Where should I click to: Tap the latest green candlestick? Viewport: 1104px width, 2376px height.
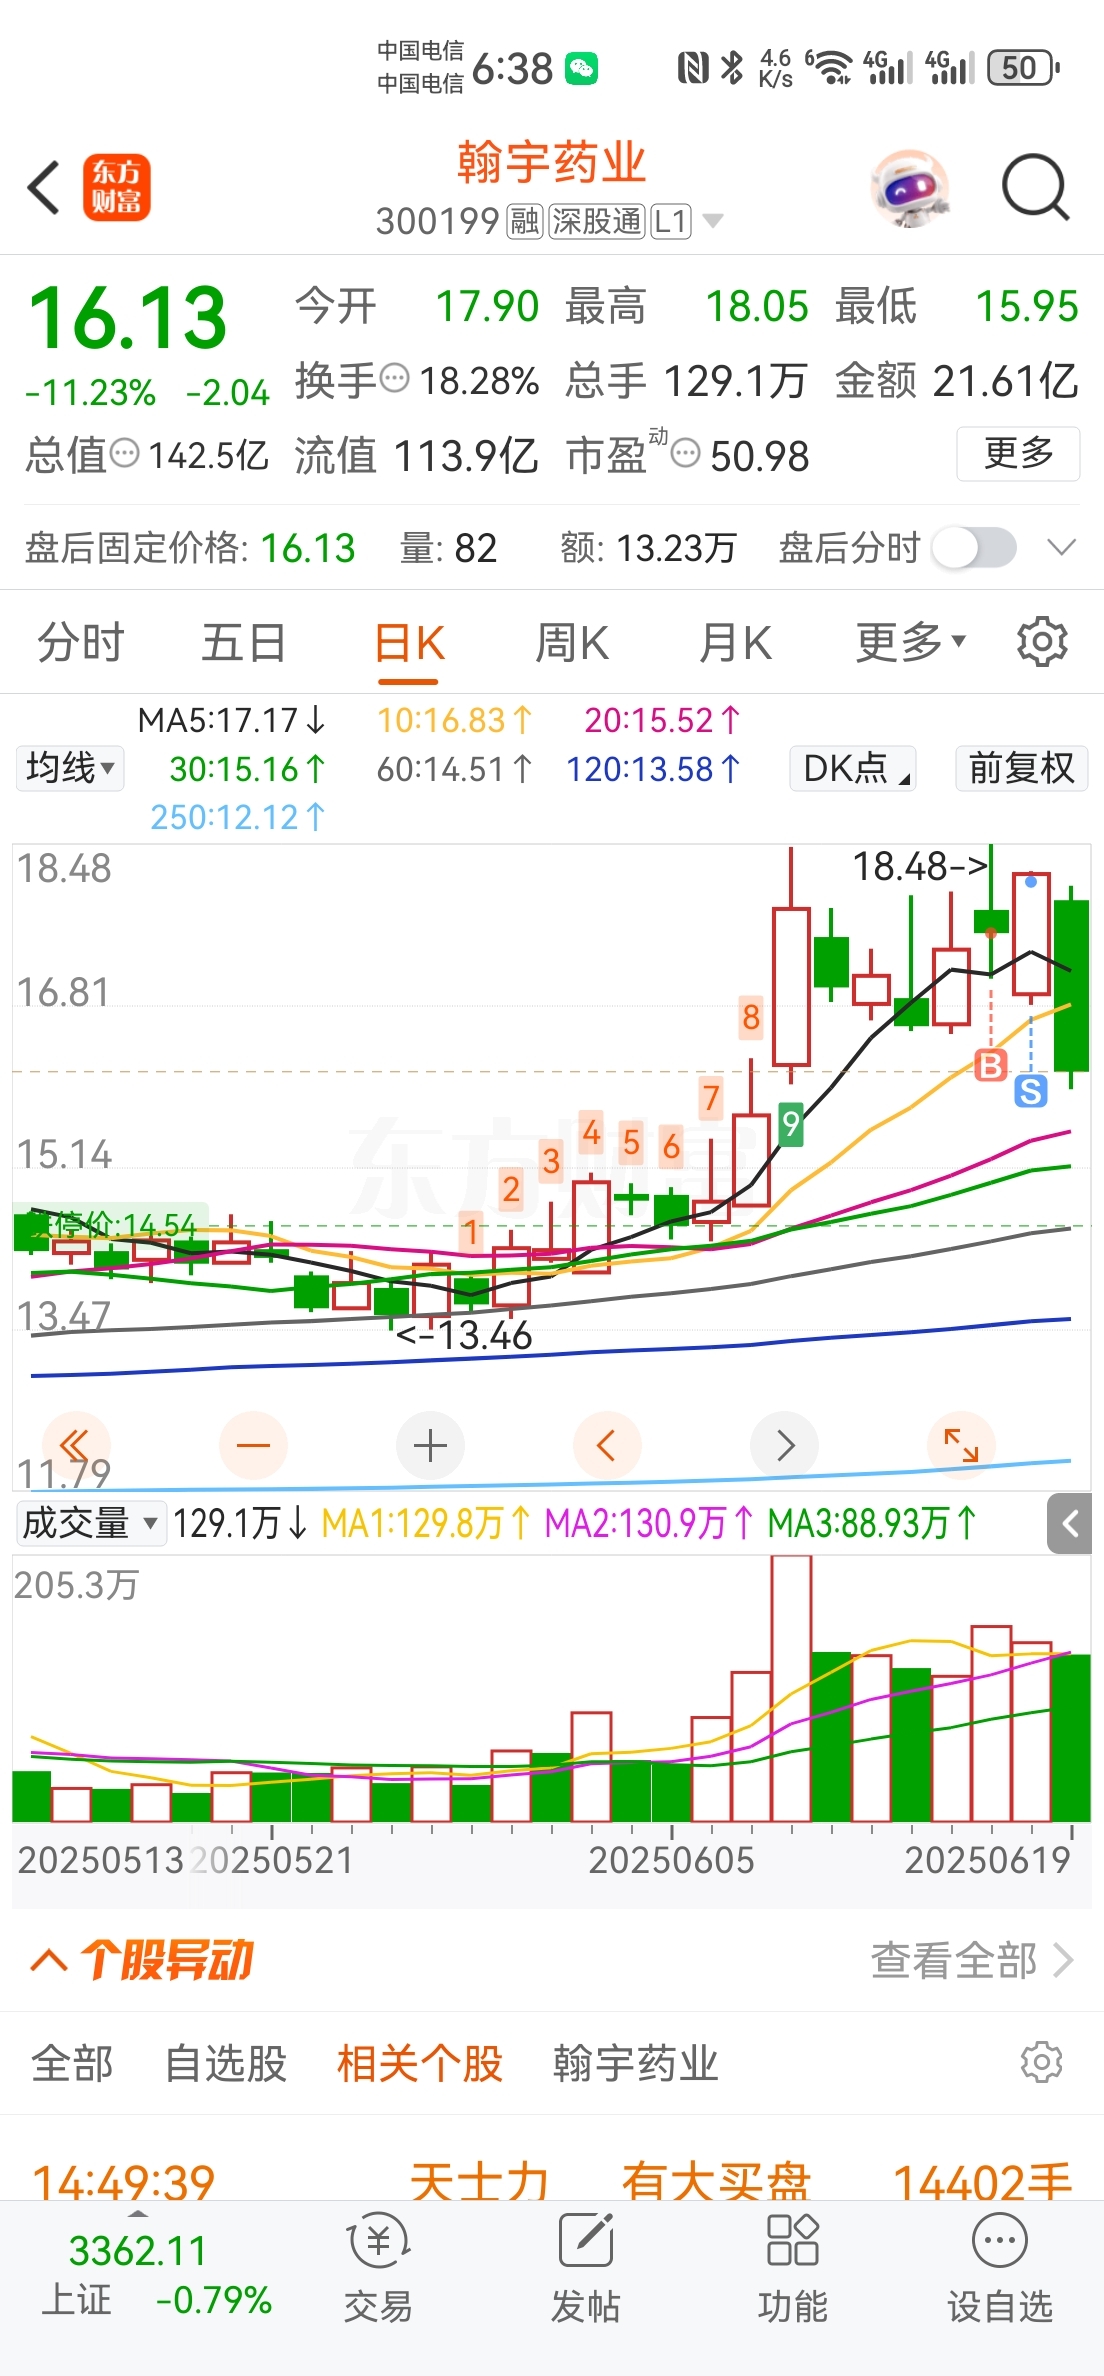pos(1071,986)
